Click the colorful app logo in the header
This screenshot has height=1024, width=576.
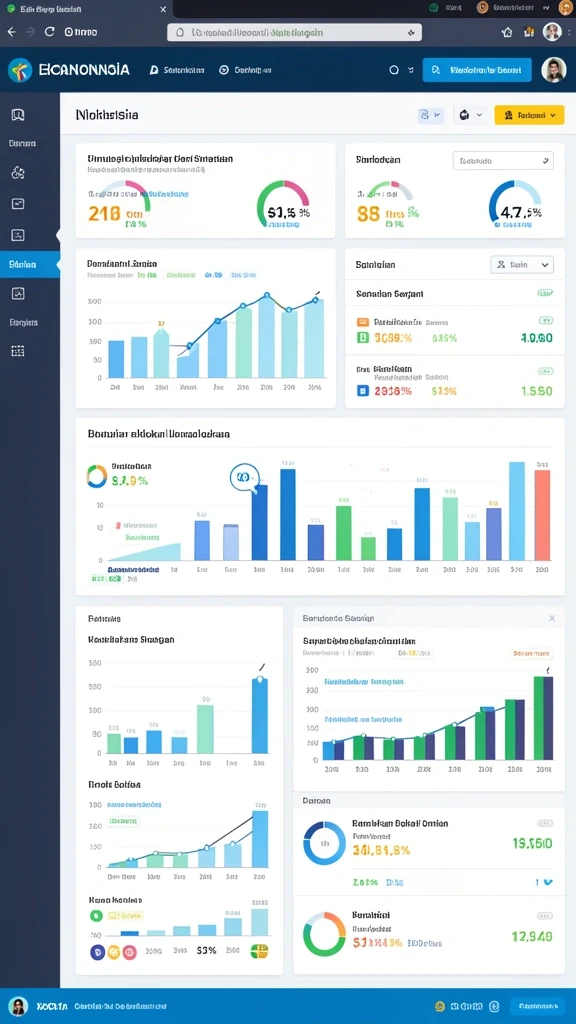click(x=20, y=70)
